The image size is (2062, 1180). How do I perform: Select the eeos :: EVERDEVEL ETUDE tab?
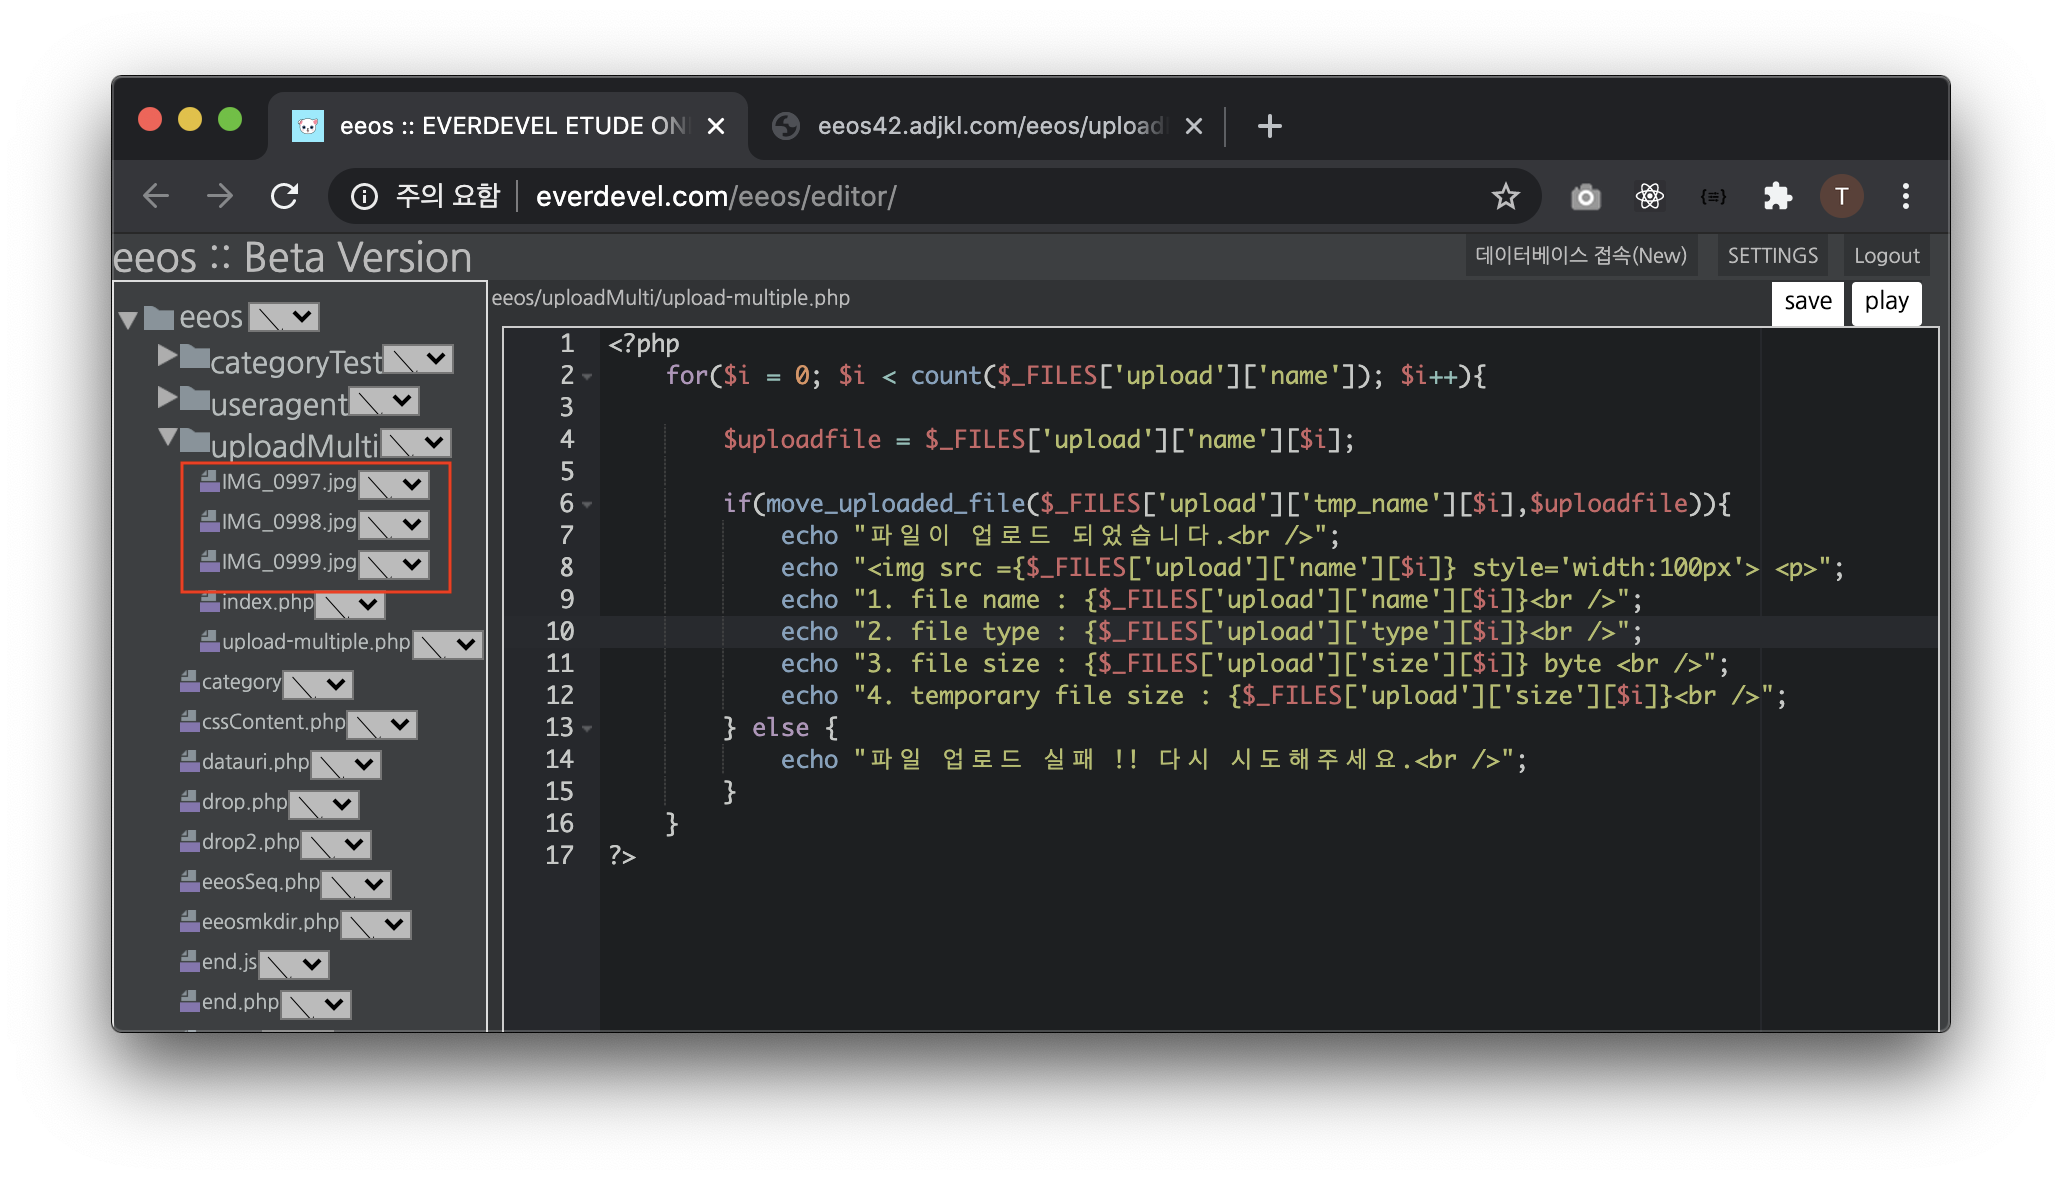click(x=510, y=126)
